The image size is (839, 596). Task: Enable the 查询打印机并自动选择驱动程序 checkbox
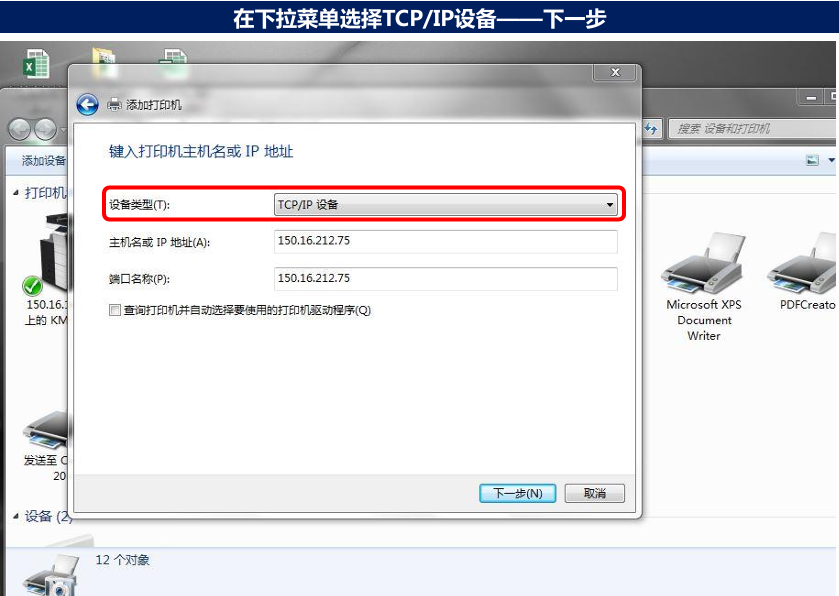tap(115, 310)
